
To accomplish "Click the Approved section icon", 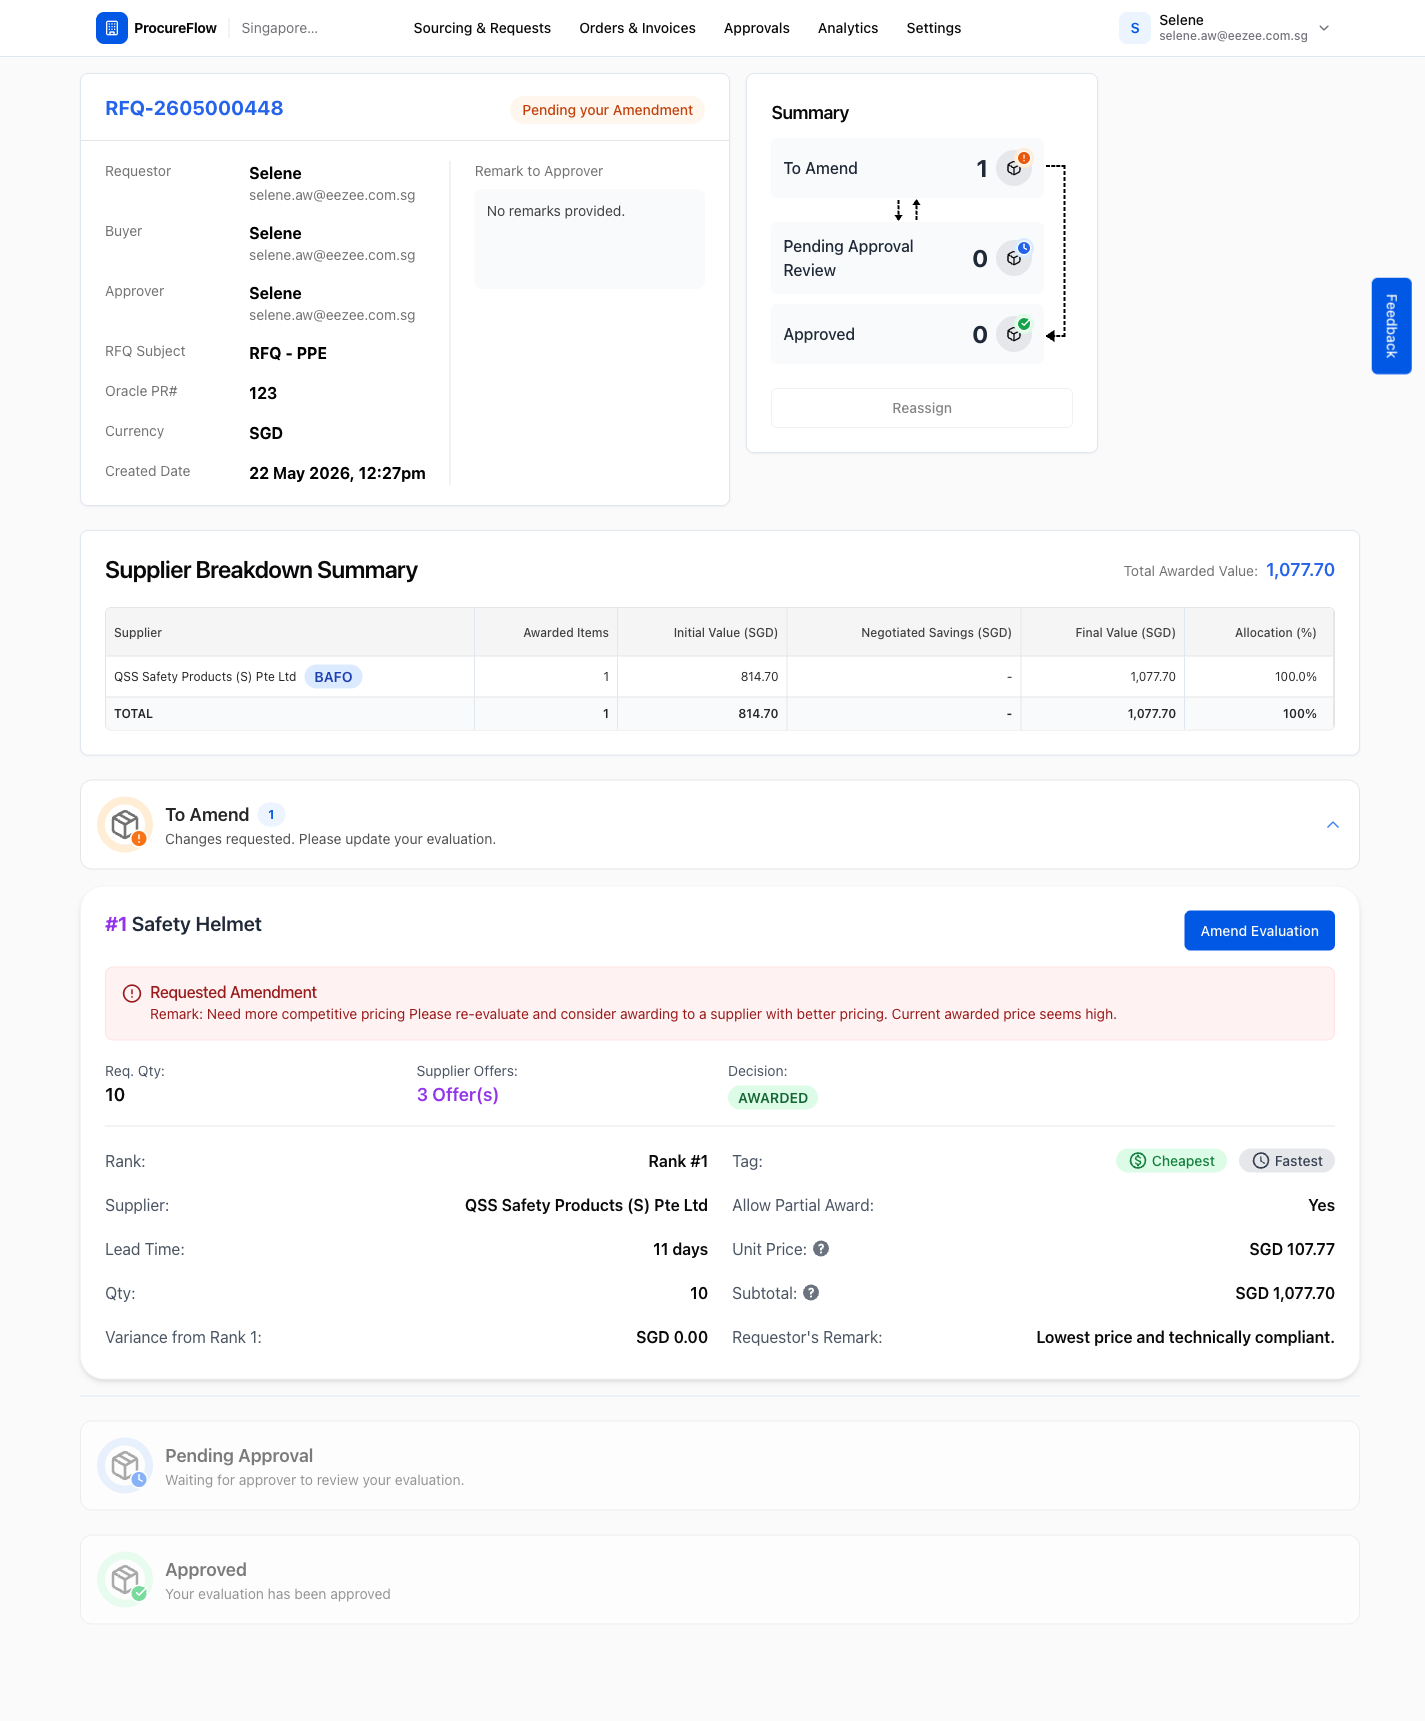I will coord(125,1580).
